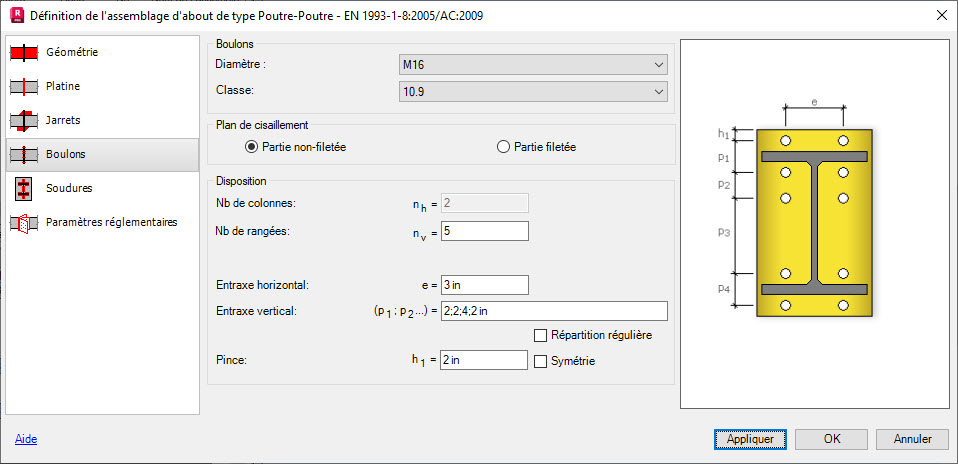Confirm with the OK button

point(832,439)
